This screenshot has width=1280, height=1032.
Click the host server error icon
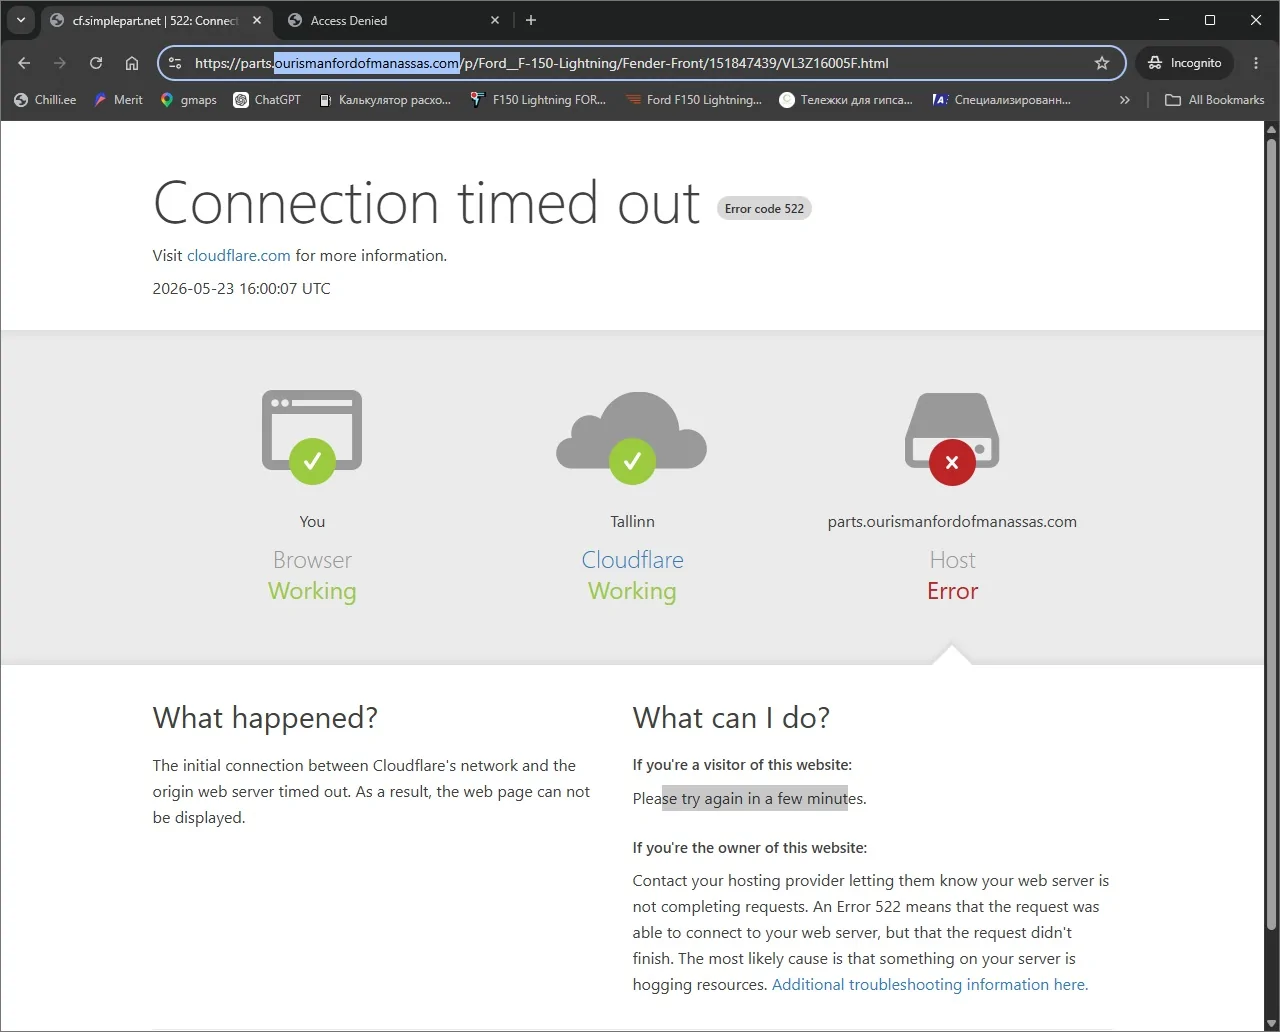(952, 438)
